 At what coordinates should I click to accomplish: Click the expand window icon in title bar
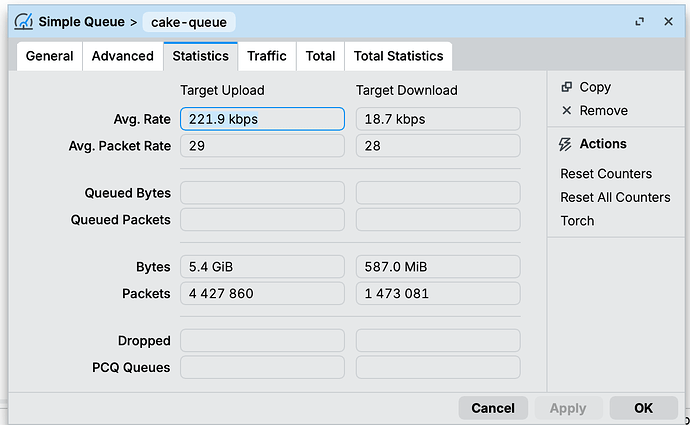coord(639,22)
